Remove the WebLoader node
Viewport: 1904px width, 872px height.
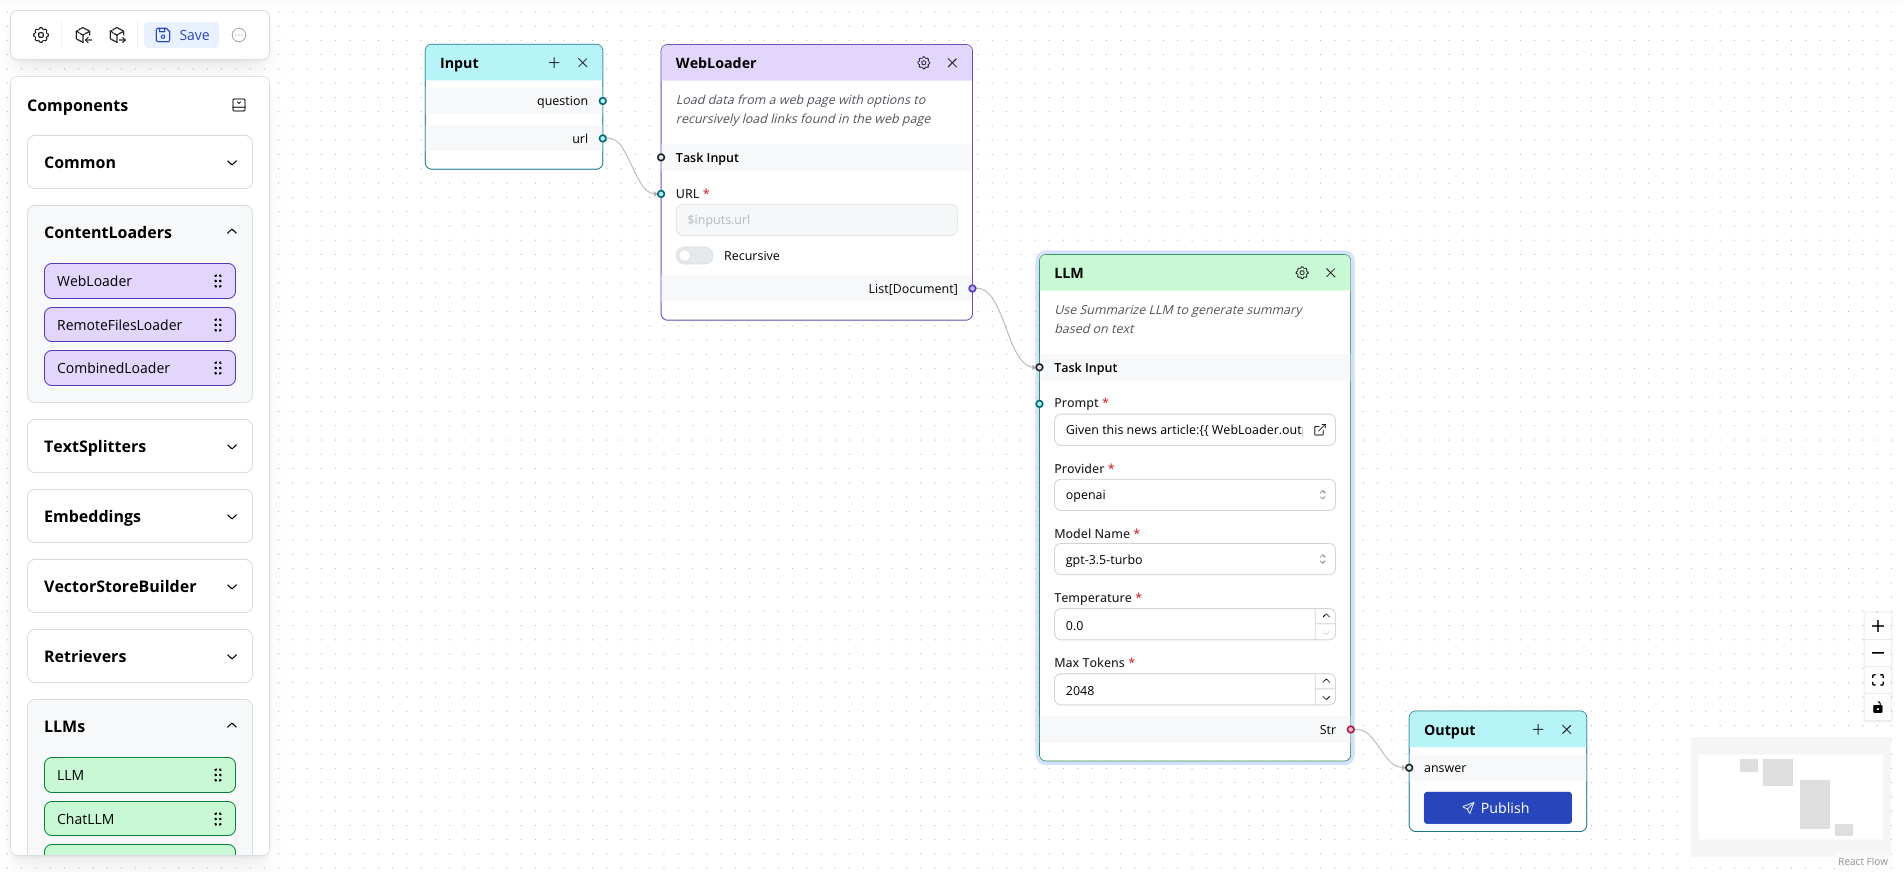click(x=953, y=63)
